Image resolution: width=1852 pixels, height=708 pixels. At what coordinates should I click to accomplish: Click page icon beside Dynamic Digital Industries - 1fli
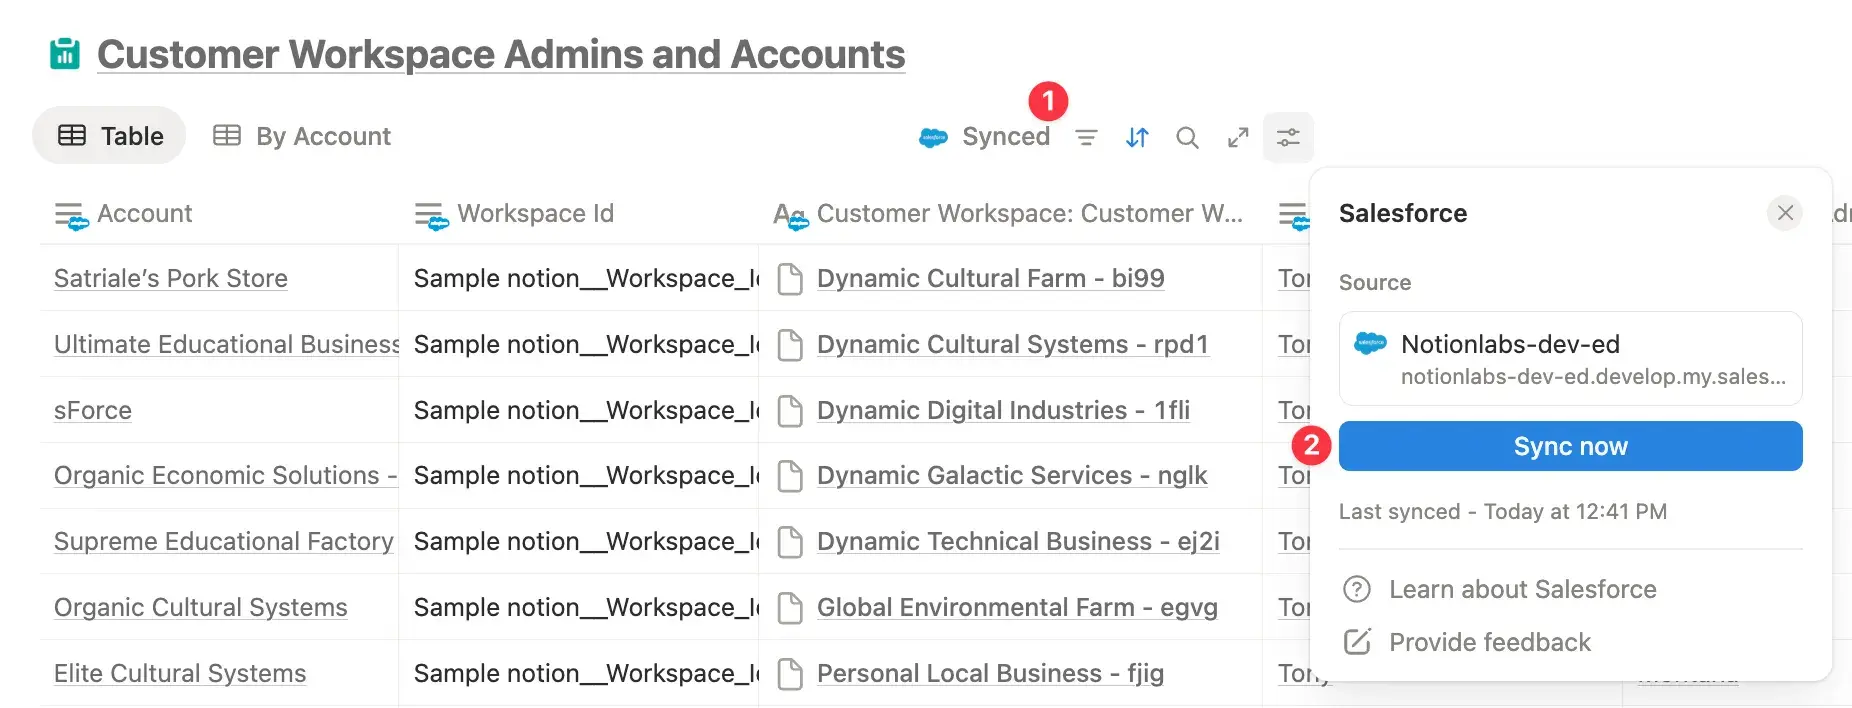(x=790, y=411)
